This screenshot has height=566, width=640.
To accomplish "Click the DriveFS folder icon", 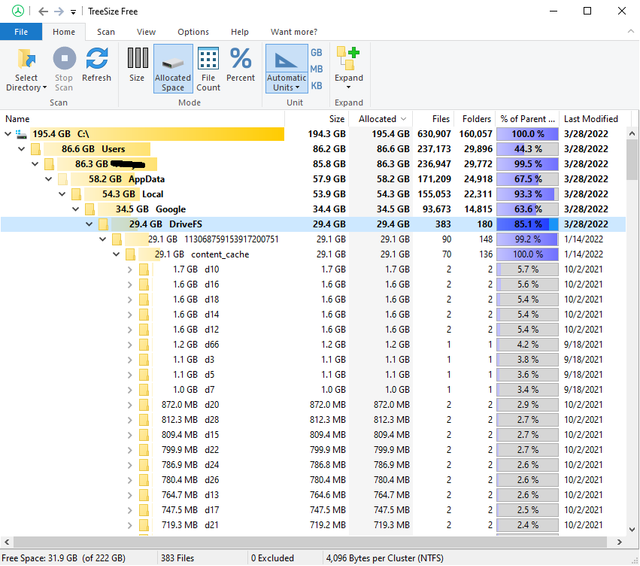I will pyautogui.click(x=104, y=224).
